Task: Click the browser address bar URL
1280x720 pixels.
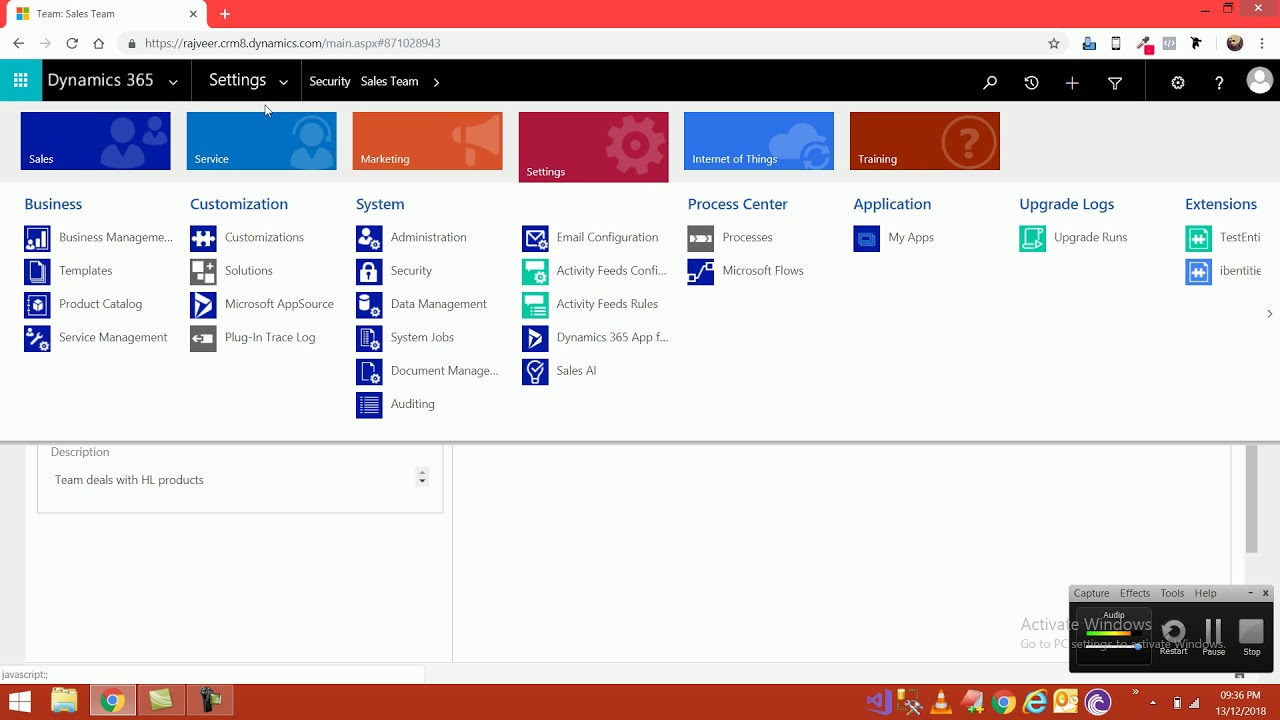Action: tap(292, 44)
